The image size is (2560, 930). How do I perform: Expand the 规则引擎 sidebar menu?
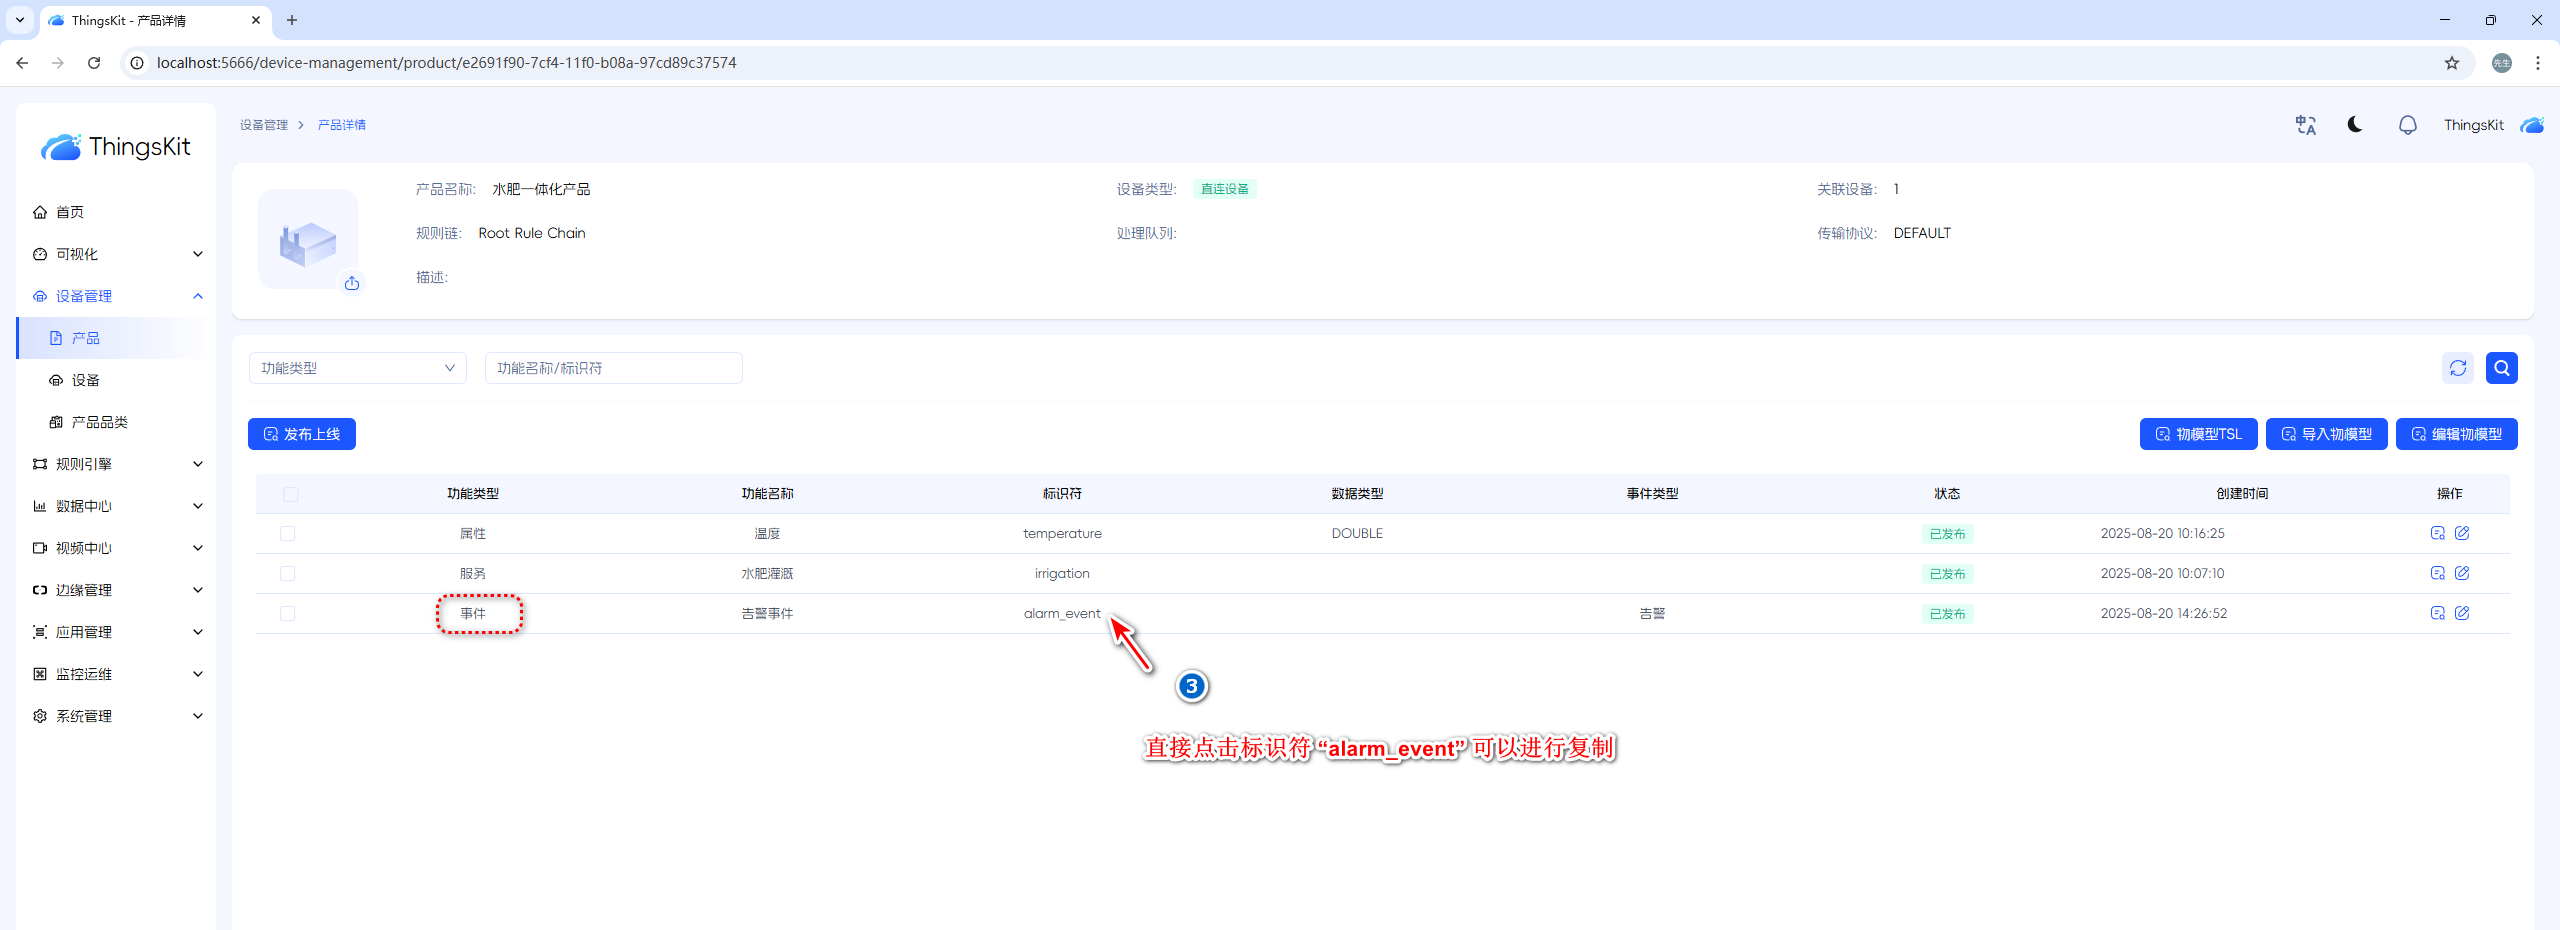click(116, 464)
